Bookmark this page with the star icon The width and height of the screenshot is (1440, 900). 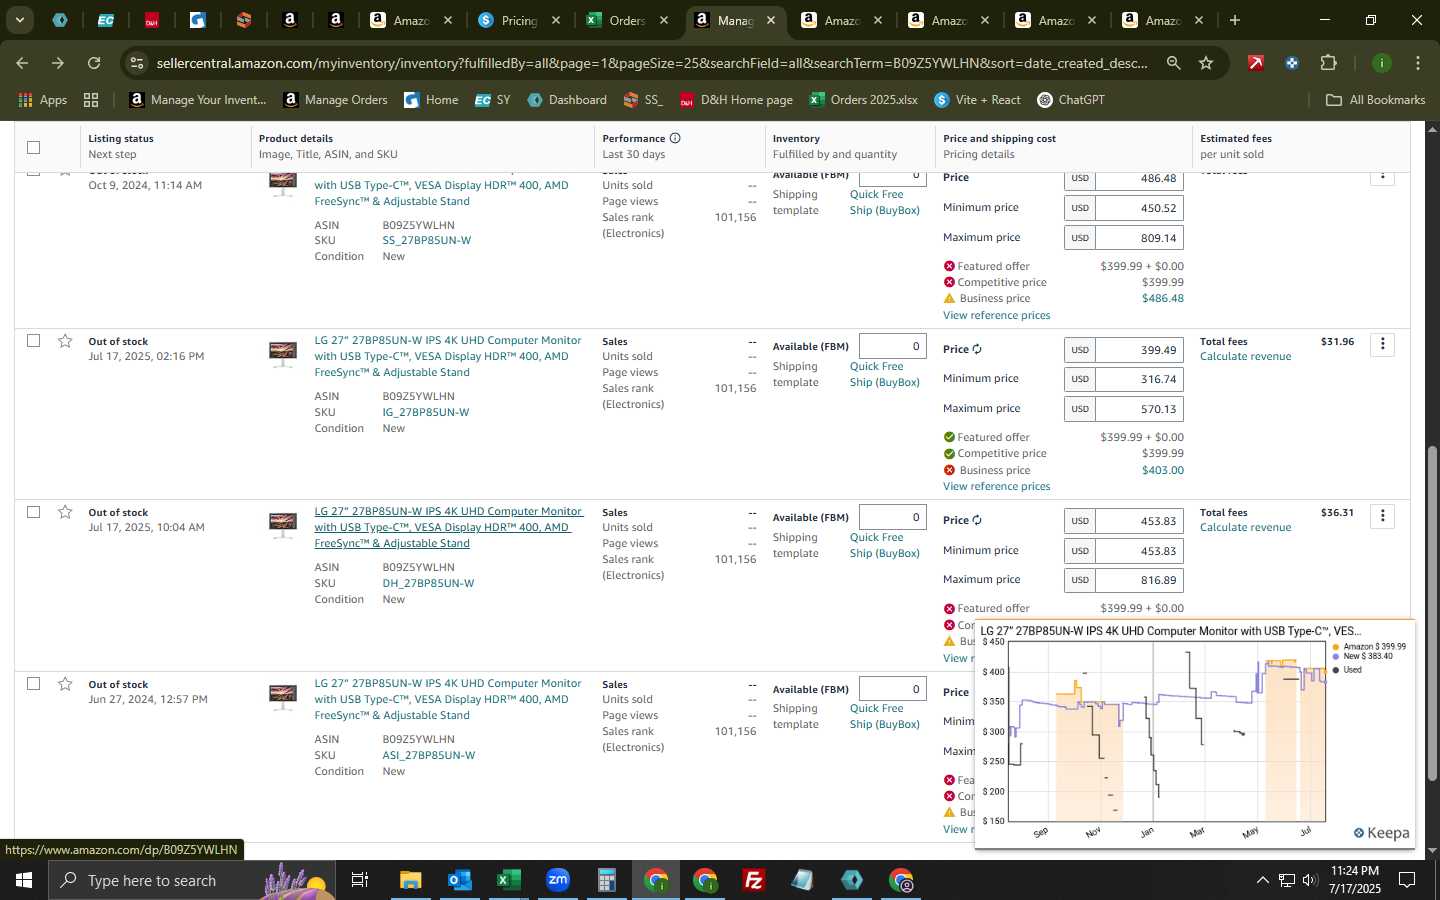[x=1206, y=63]
